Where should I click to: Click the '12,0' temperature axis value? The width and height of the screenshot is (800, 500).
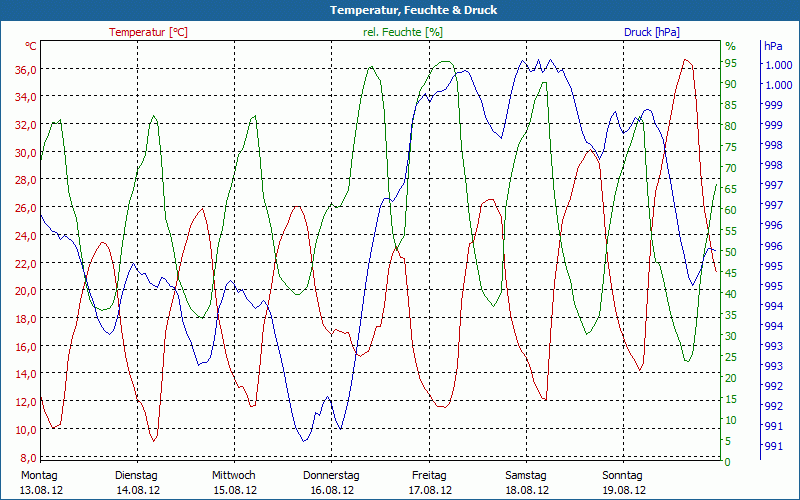coord(26,402)
